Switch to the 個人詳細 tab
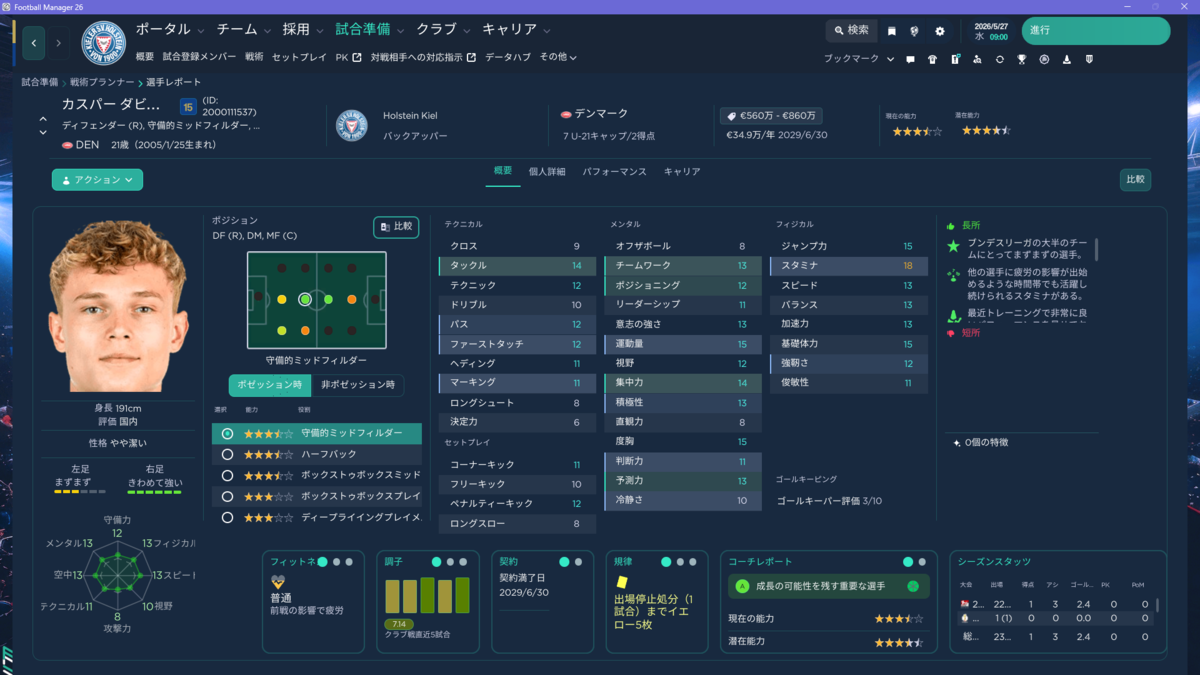 click(x=547, y=172)
